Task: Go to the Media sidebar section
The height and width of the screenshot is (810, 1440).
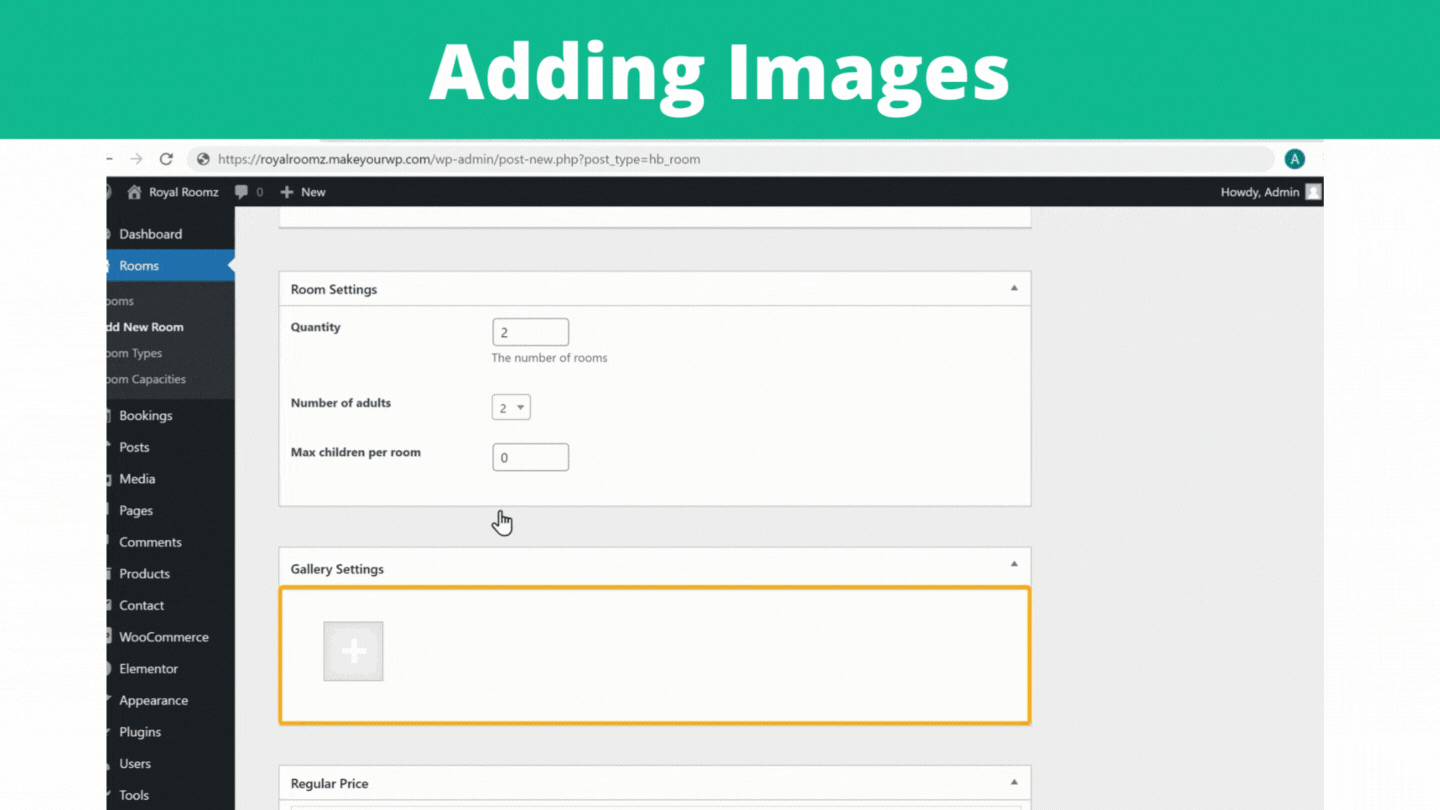Action: (137, 479)
